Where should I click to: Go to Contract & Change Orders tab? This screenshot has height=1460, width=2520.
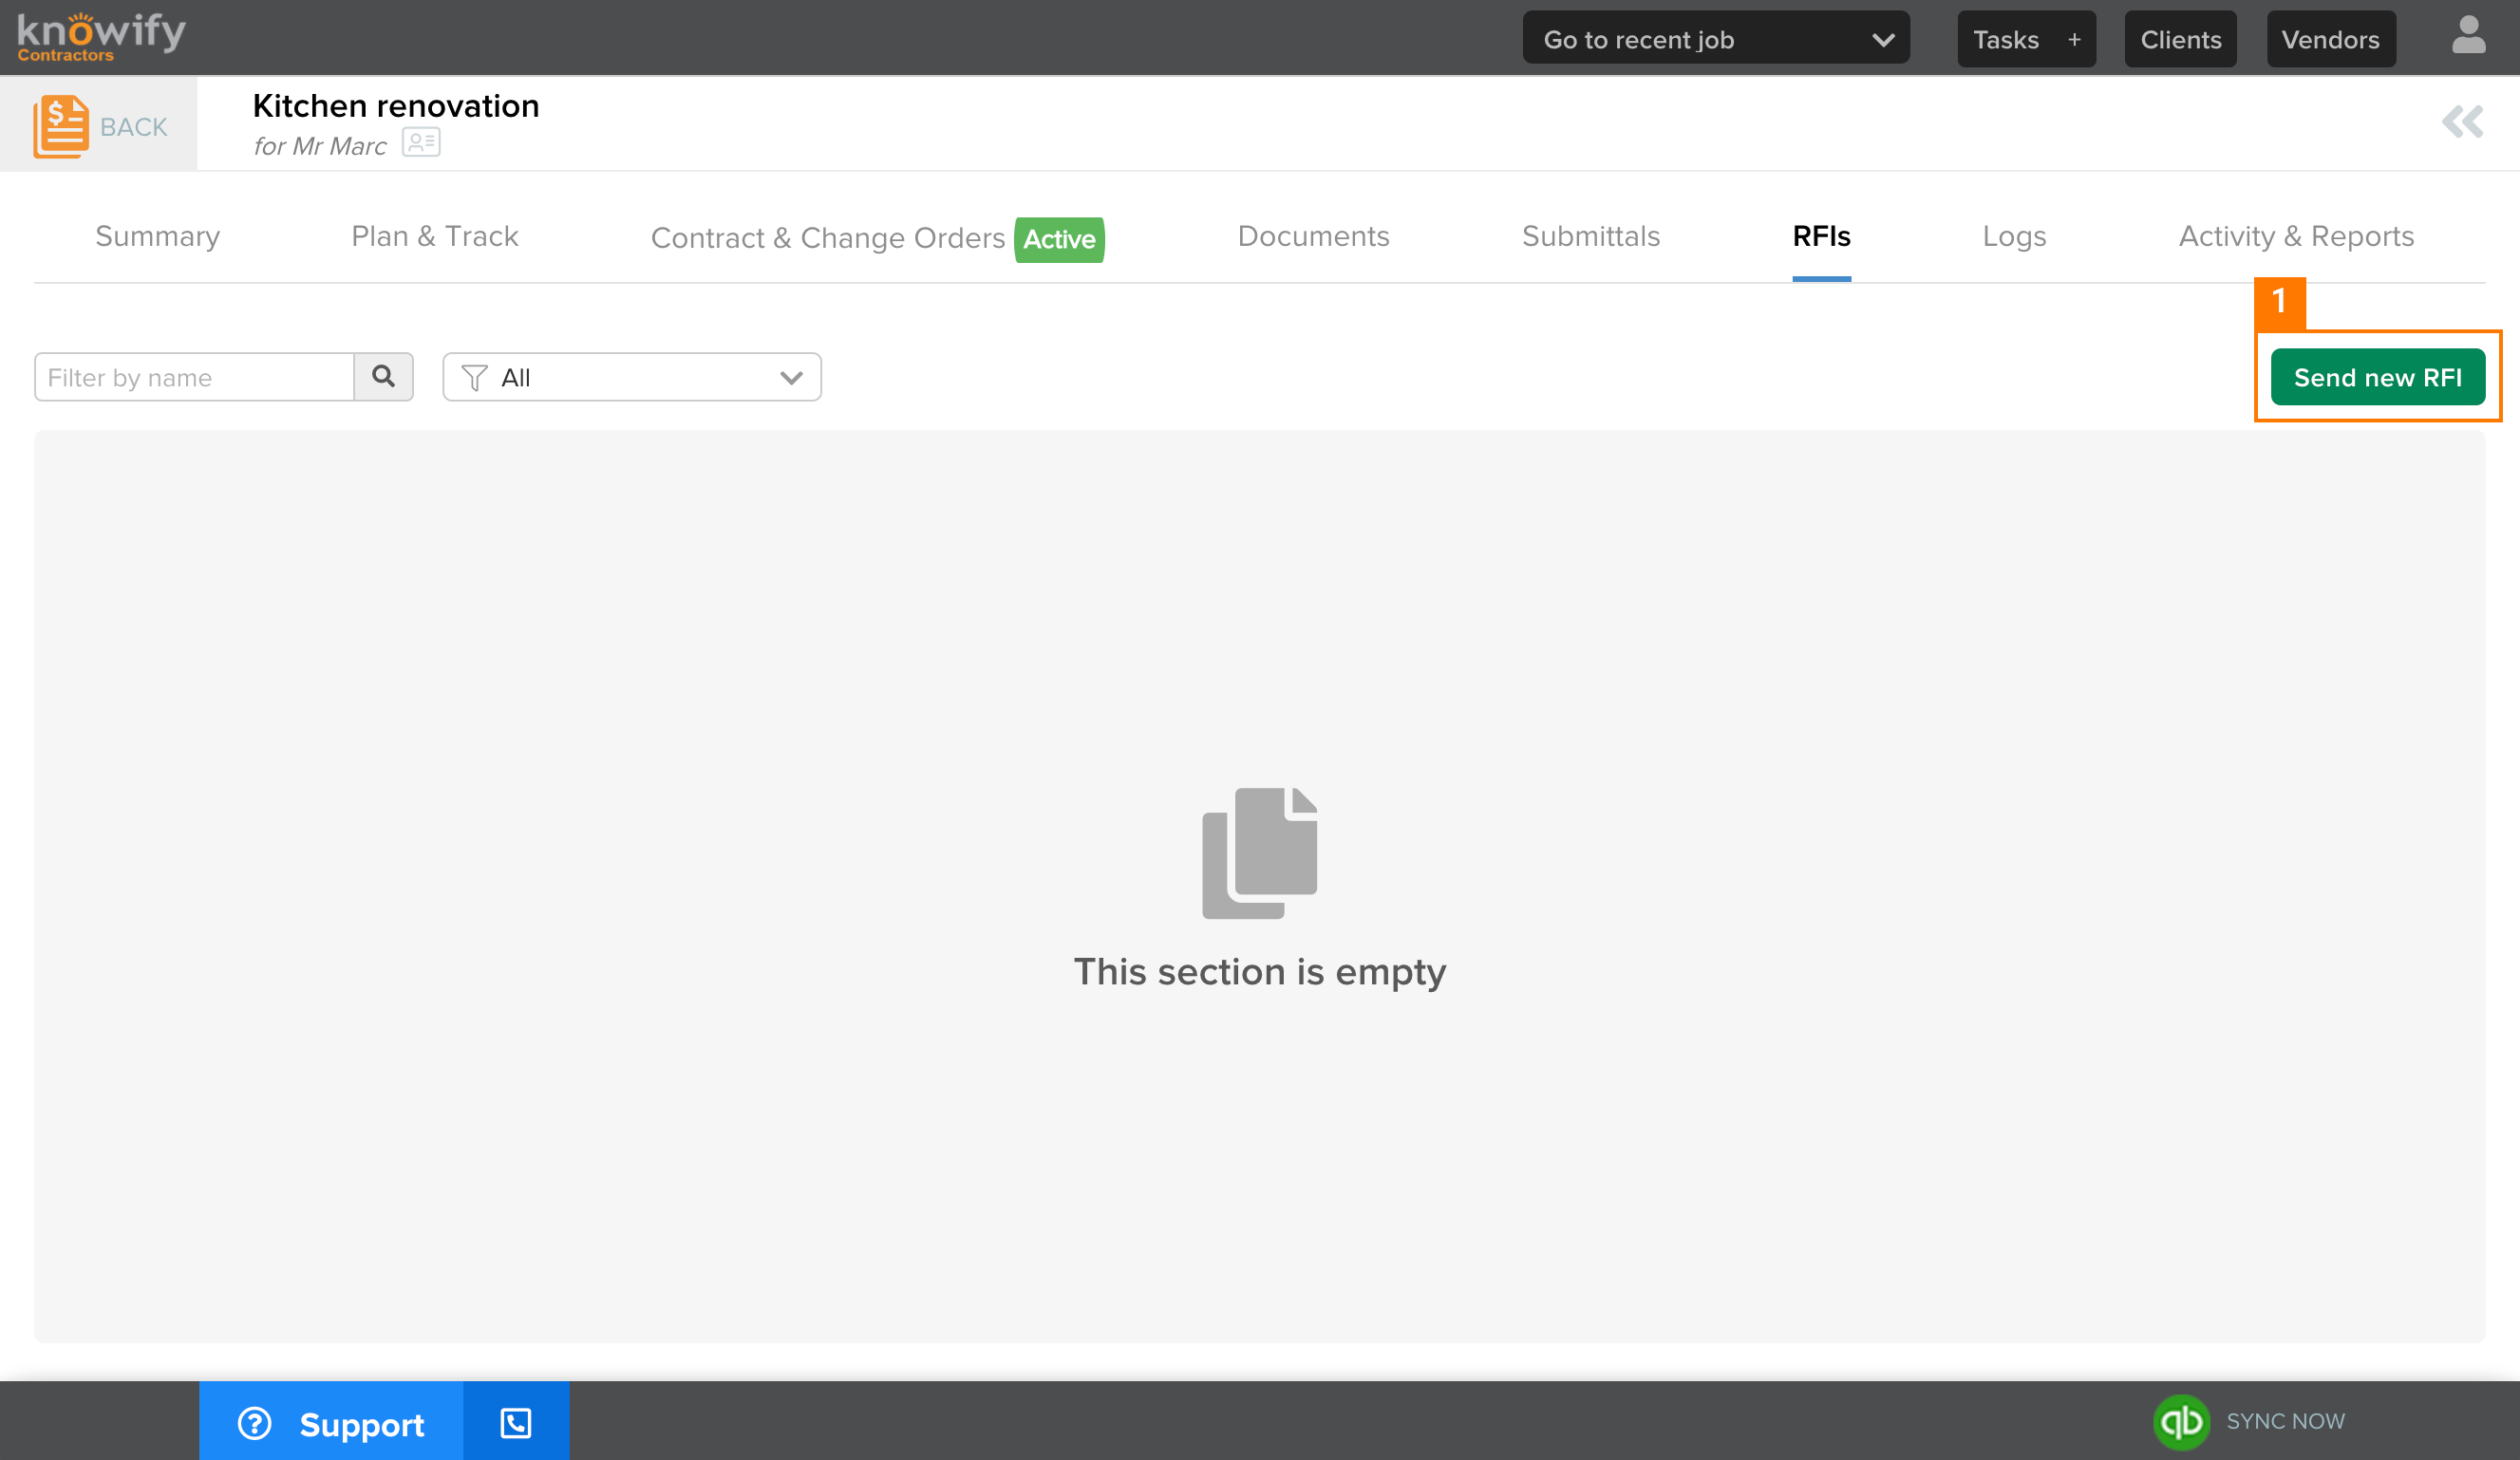[828, 238]
